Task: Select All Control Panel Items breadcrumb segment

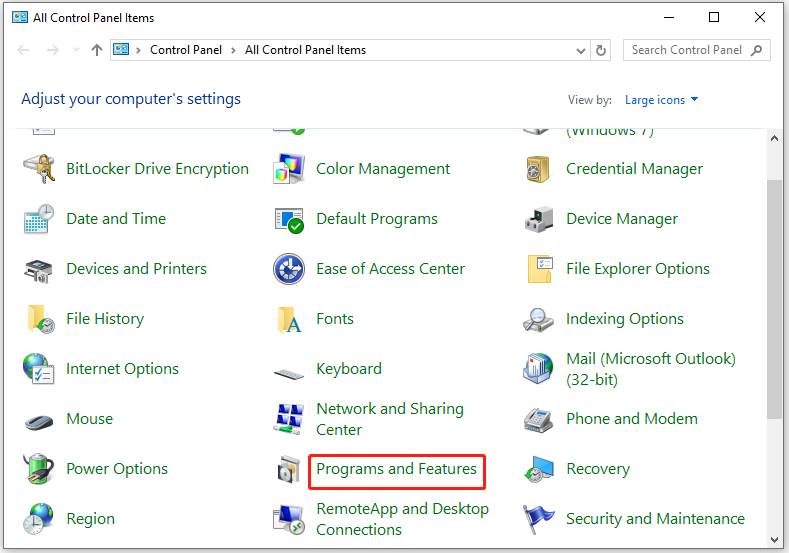Action: click(x=305, y=50)
